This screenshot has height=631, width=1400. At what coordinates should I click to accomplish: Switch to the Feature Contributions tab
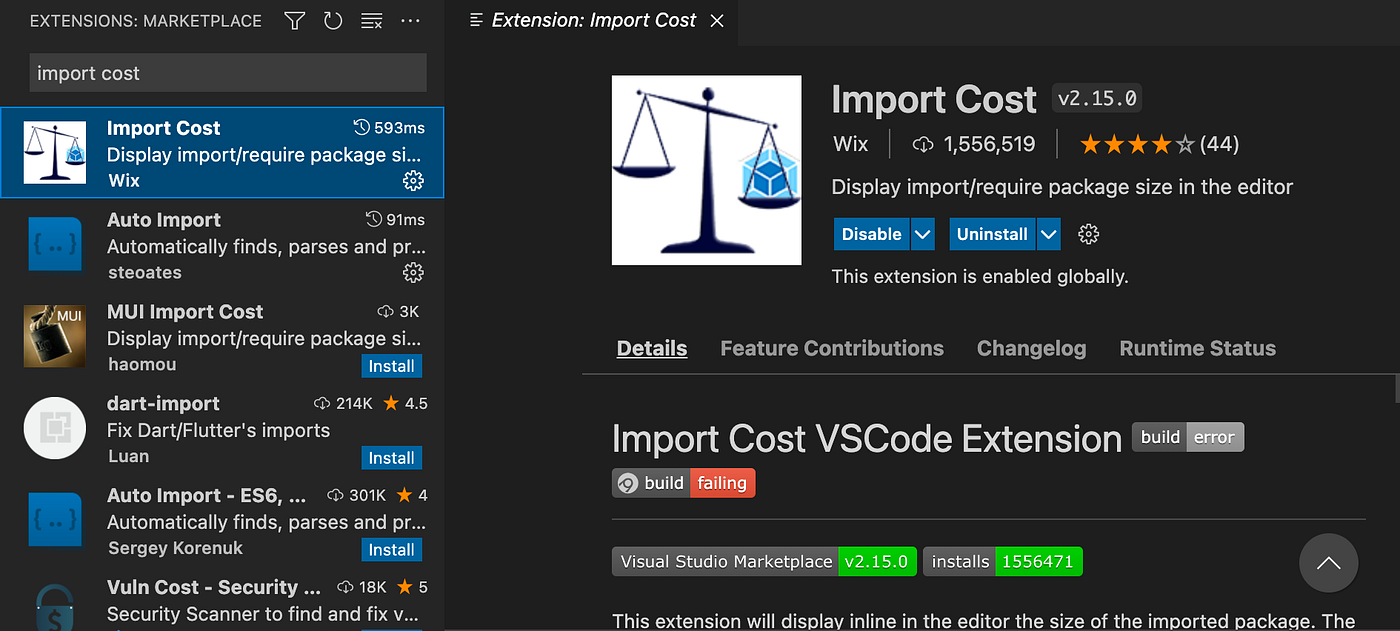[x=832, y=348]
